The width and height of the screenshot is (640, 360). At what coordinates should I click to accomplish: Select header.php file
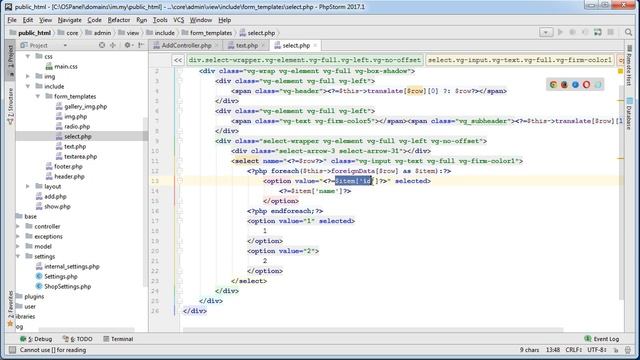[x=65, y=177]
